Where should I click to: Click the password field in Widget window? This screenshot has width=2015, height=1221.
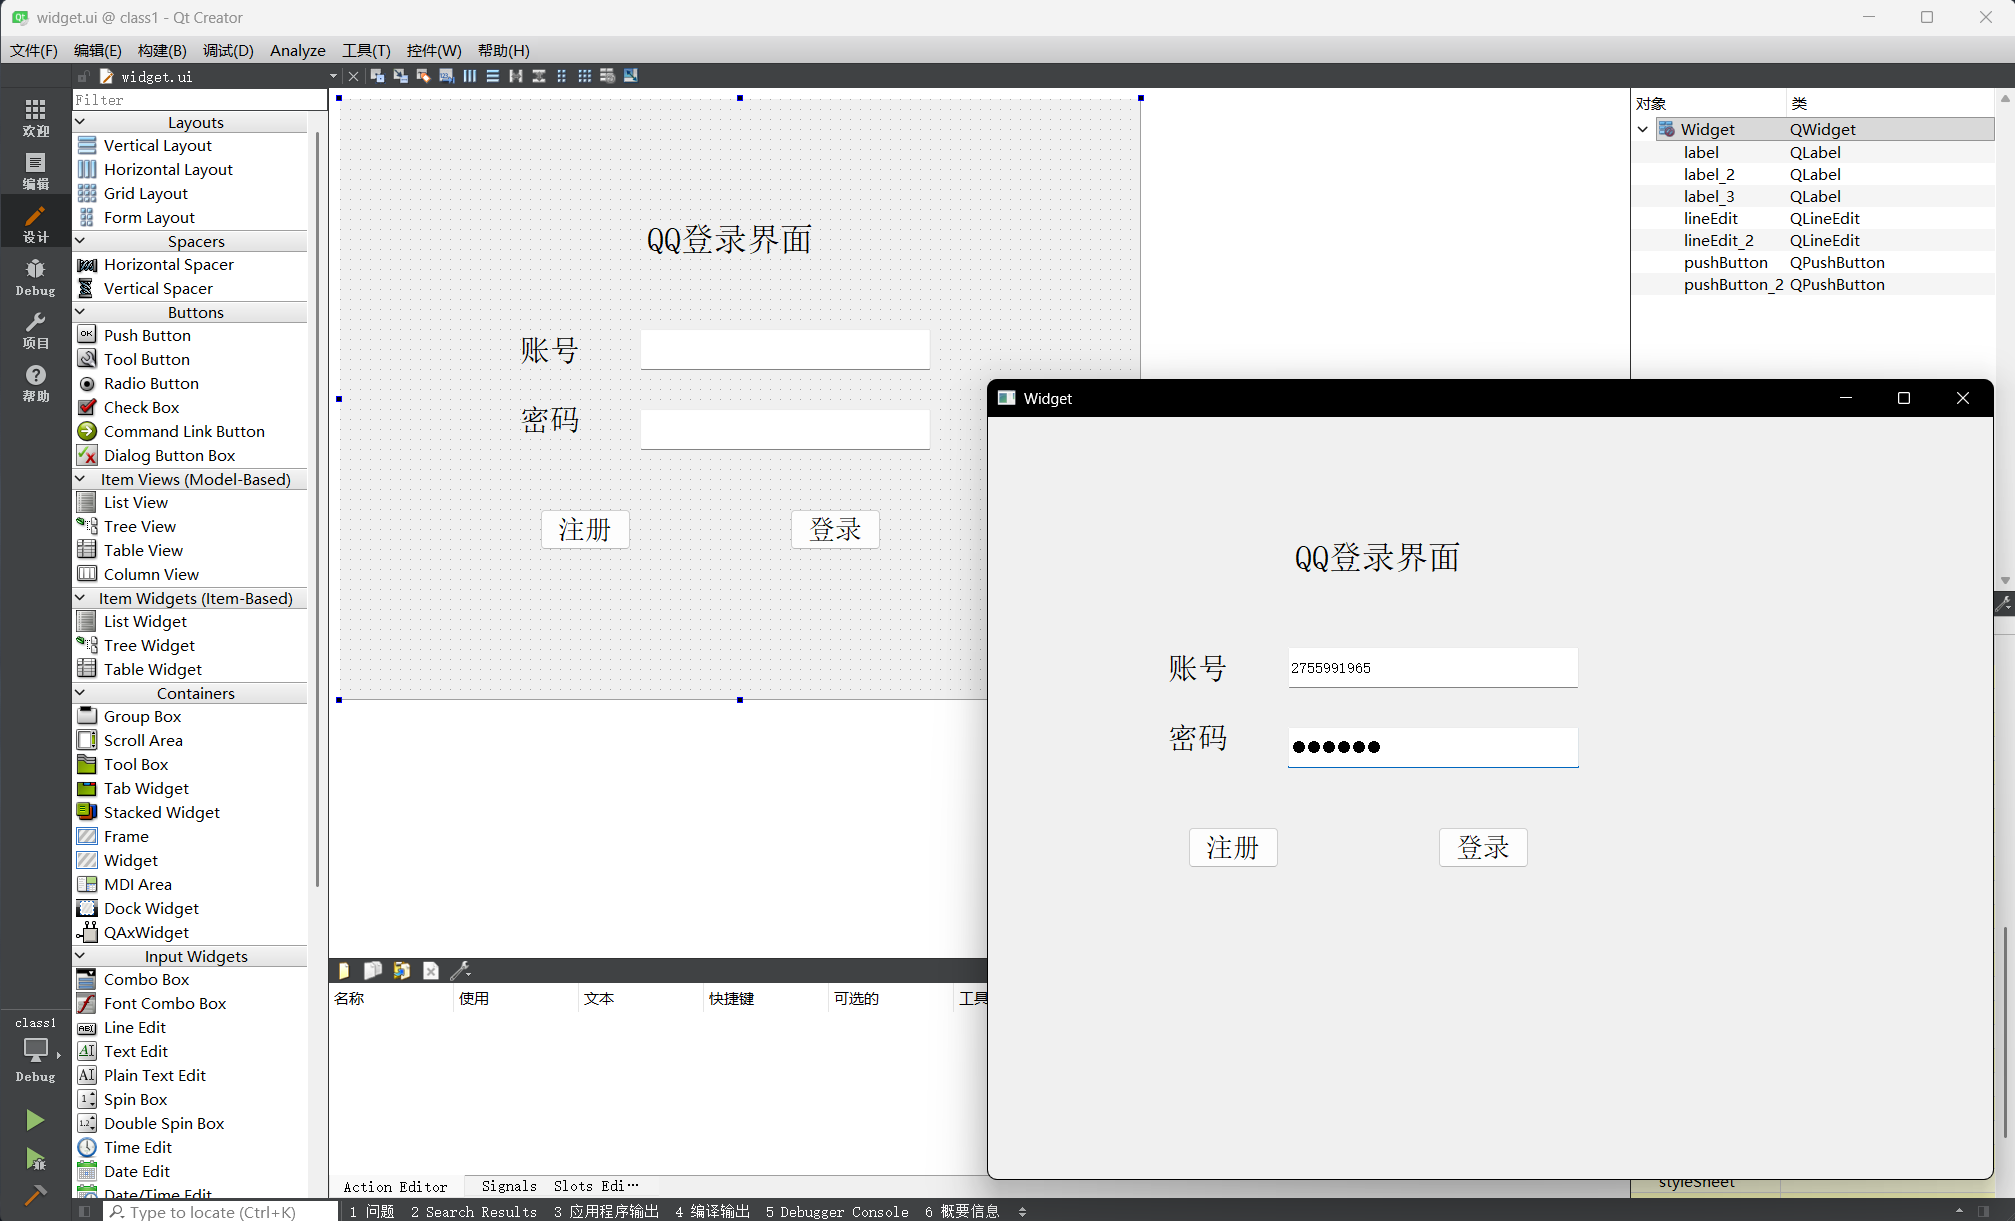pos(1432,747)
